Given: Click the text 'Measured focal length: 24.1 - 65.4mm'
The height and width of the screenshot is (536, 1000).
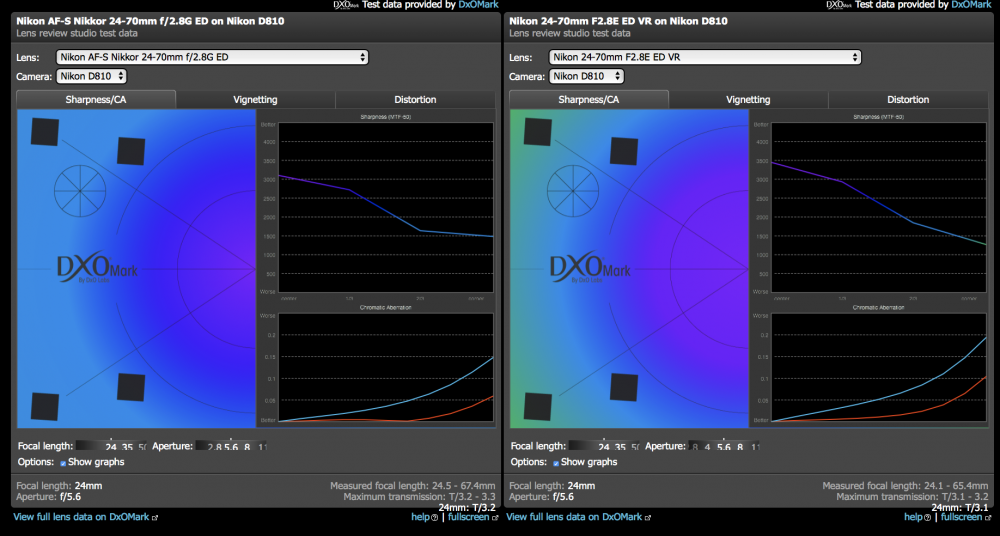Looking at the screenshot, I should click(906, 486).
